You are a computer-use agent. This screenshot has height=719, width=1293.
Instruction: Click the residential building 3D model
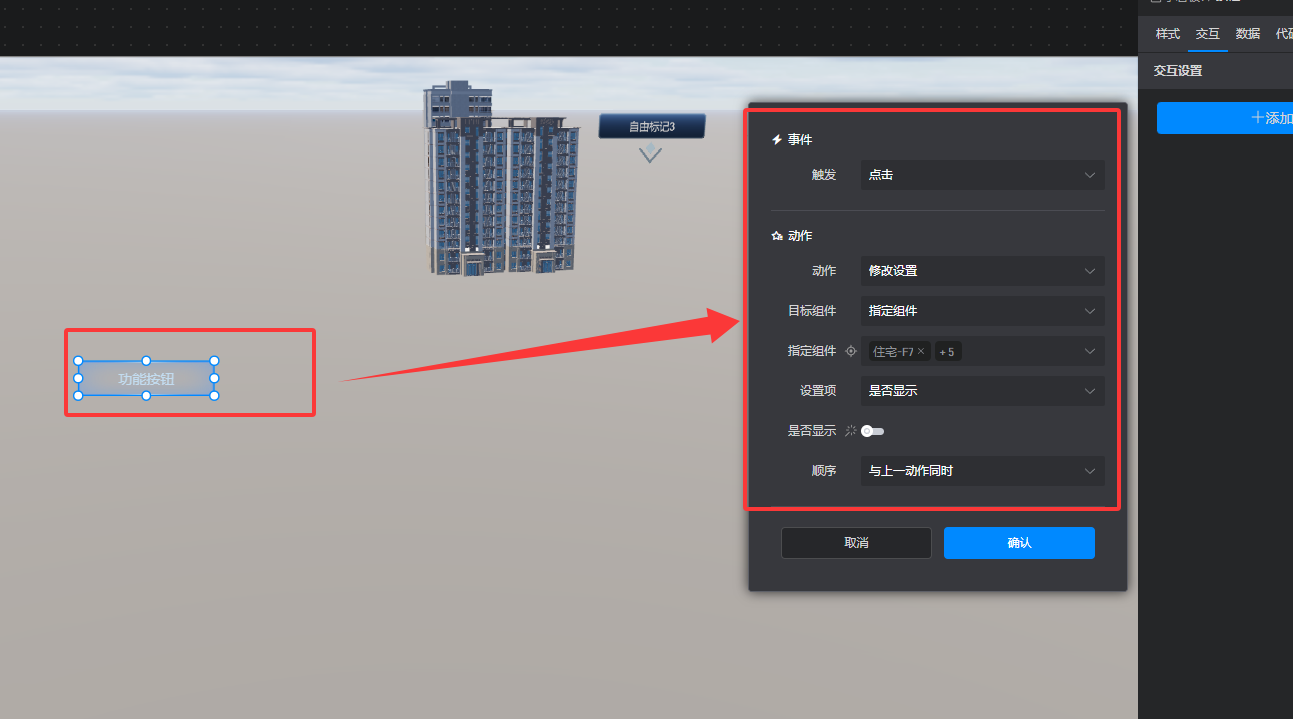[x=501, y=180]
